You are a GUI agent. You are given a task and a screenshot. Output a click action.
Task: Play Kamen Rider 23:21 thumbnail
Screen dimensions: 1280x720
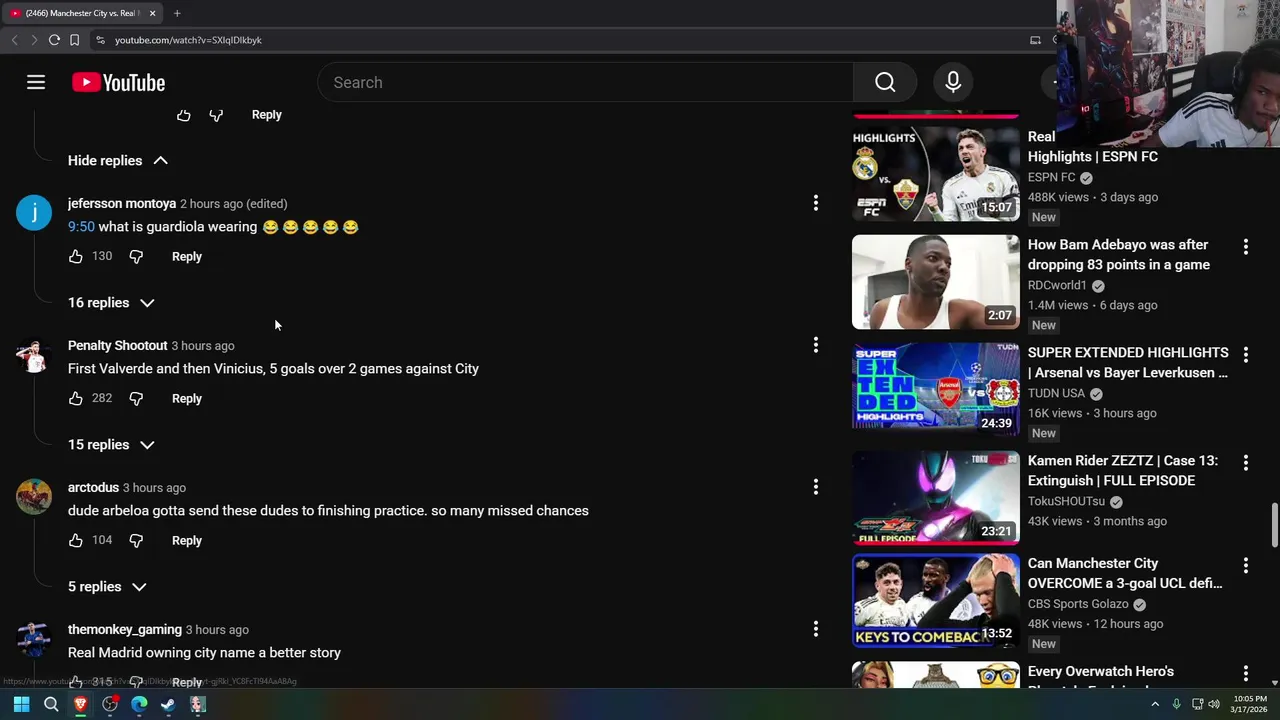tap(936, 498)
